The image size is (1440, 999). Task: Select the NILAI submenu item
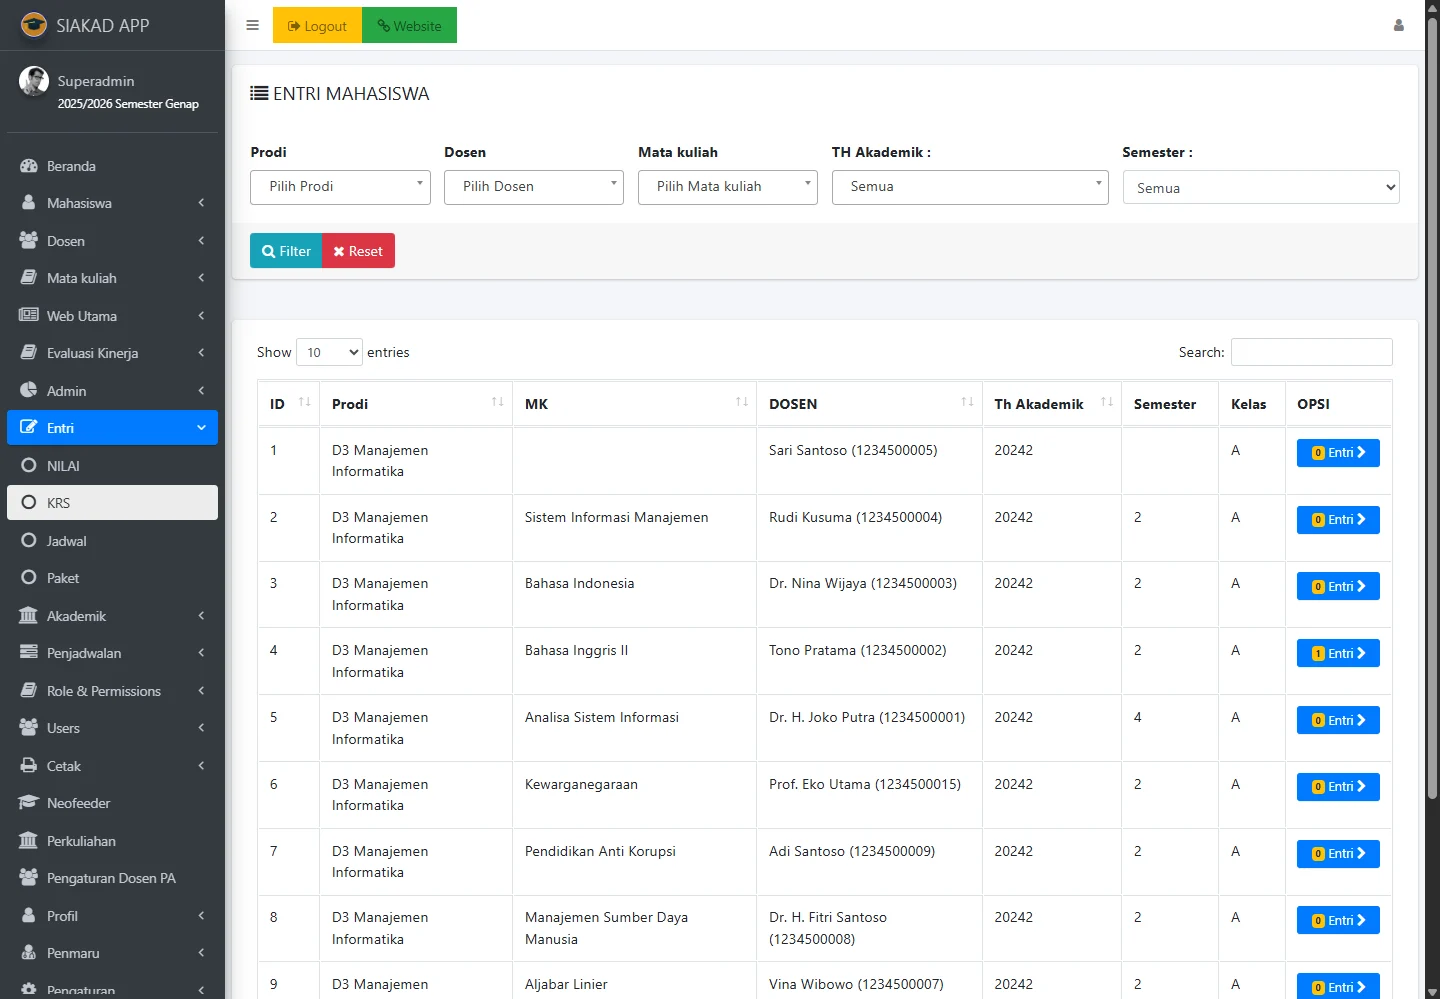coord(63,466)
